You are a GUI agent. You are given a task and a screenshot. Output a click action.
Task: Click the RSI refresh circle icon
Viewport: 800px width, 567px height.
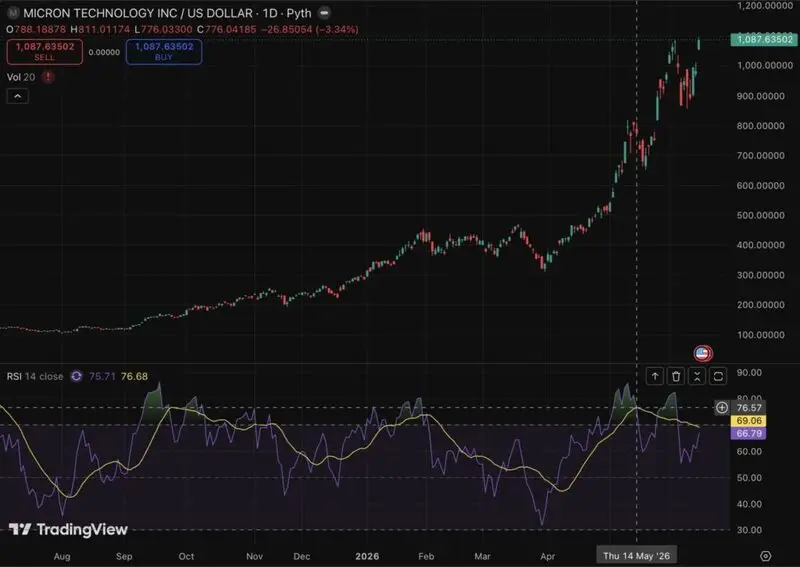coord(77,377)
